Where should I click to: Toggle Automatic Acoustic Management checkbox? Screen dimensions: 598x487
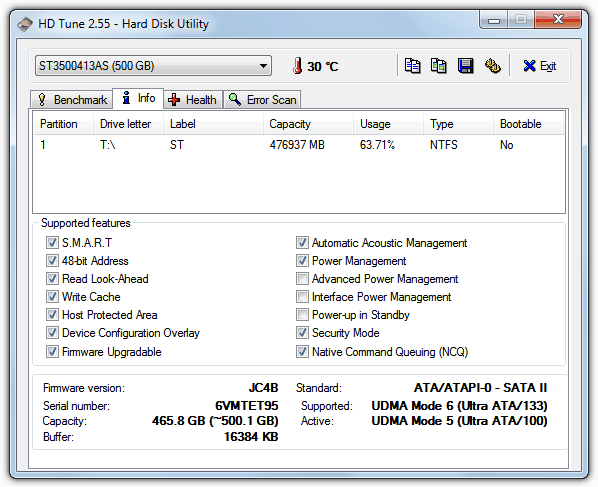coord(302,243)
